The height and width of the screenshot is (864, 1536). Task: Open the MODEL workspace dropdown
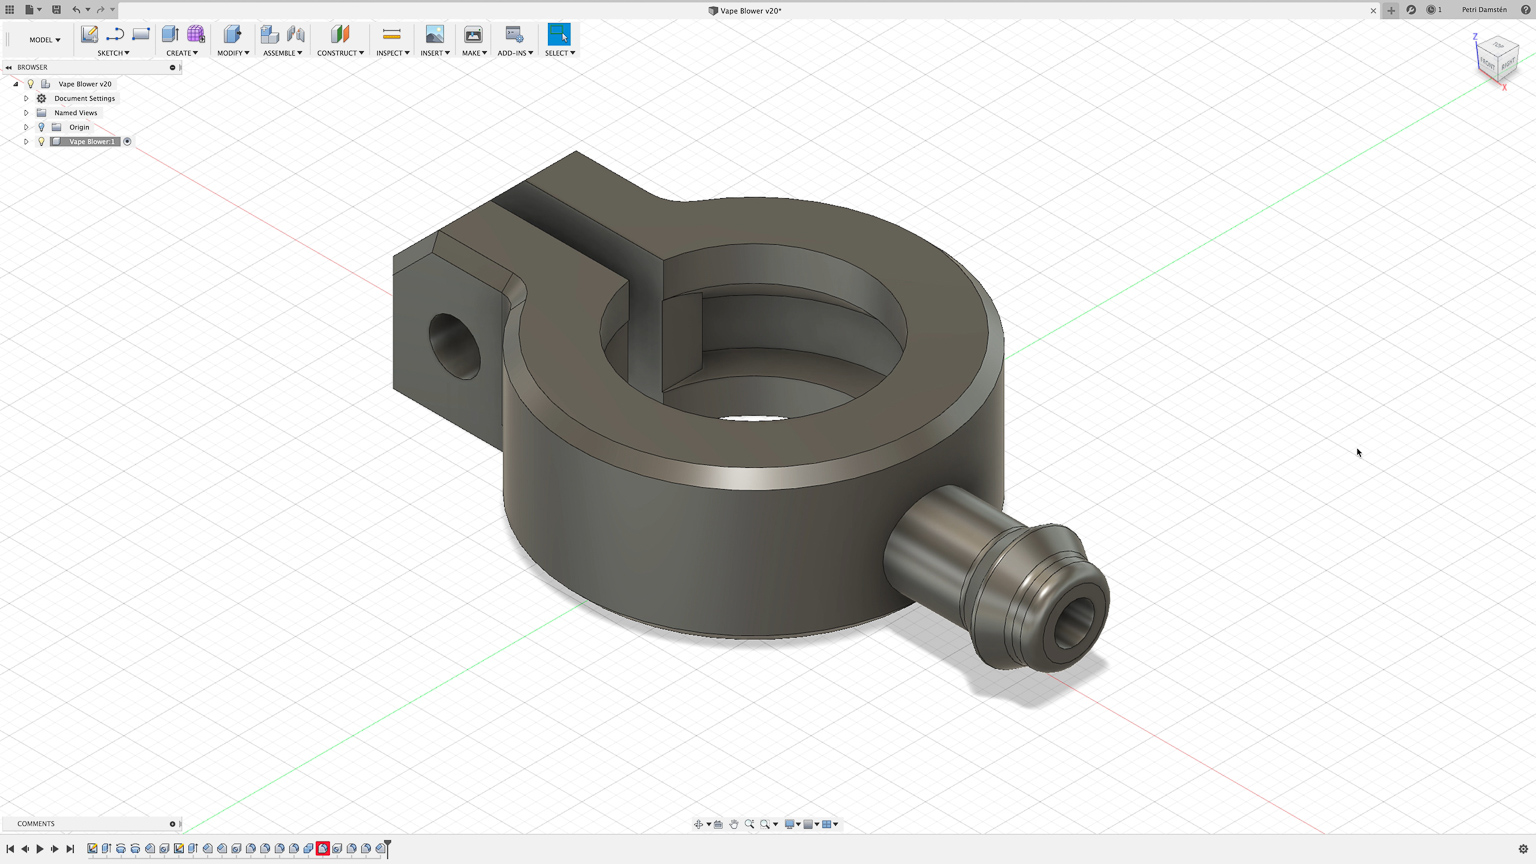[x=44, y=40]
